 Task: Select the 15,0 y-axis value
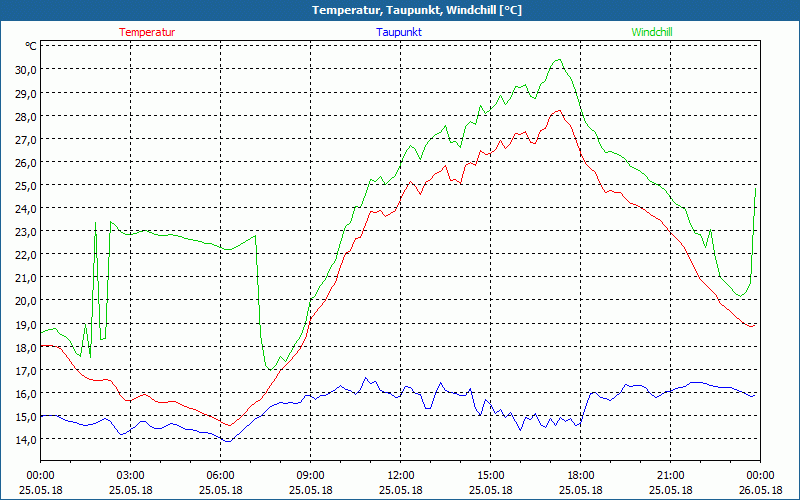26,416
